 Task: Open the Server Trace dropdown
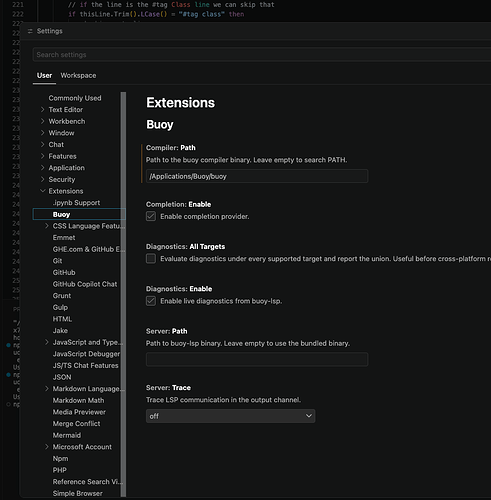click(230, 416)
